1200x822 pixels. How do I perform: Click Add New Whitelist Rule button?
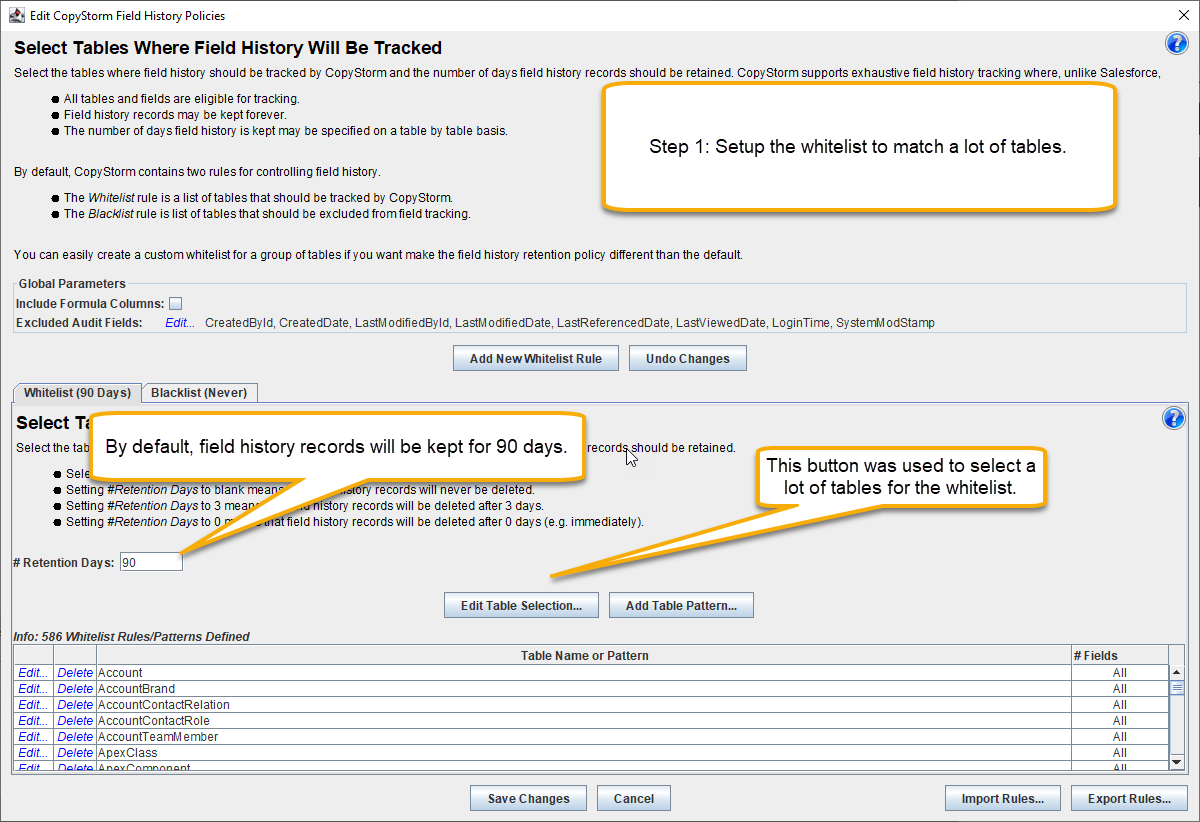coord(536,358)
